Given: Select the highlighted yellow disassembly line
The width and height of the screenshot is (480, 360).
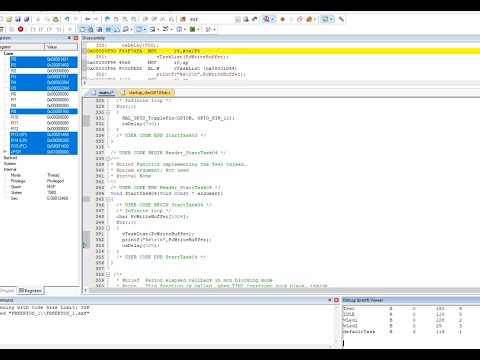Looking at the screenshot, I should 283,51.
